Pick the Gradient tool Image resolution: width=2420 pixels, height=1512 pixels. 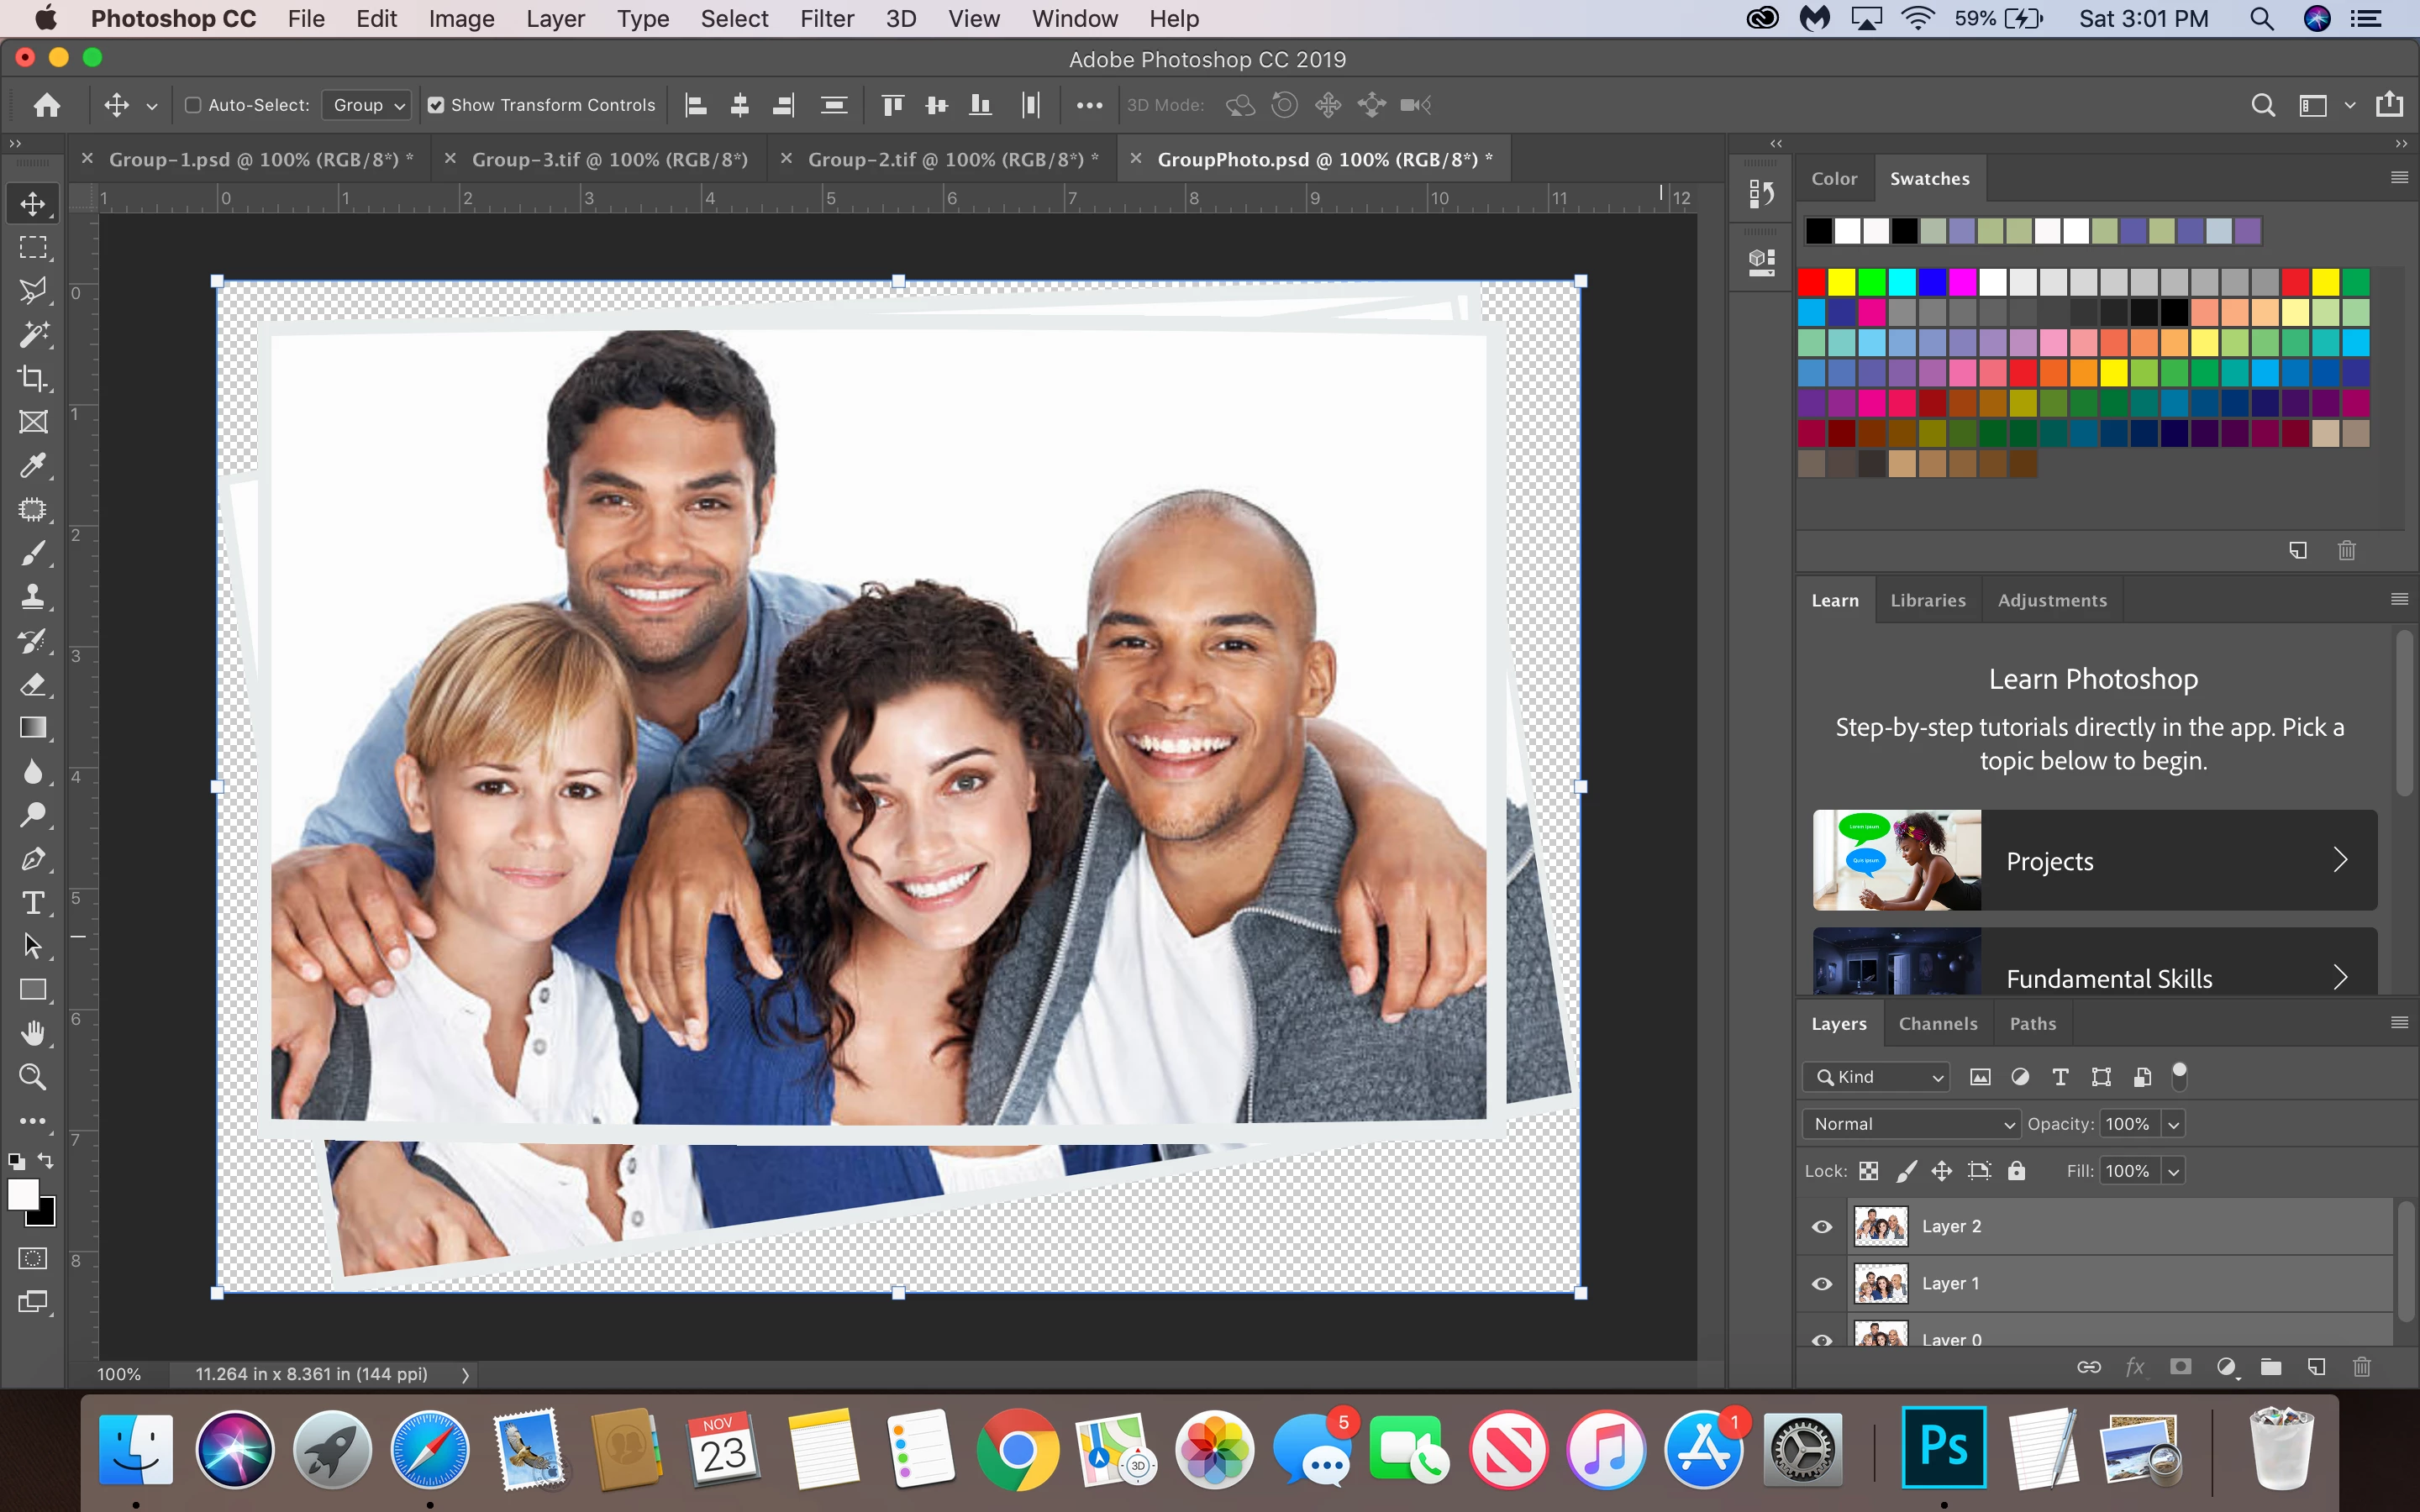pyautogui.click(x=33, y=728)
